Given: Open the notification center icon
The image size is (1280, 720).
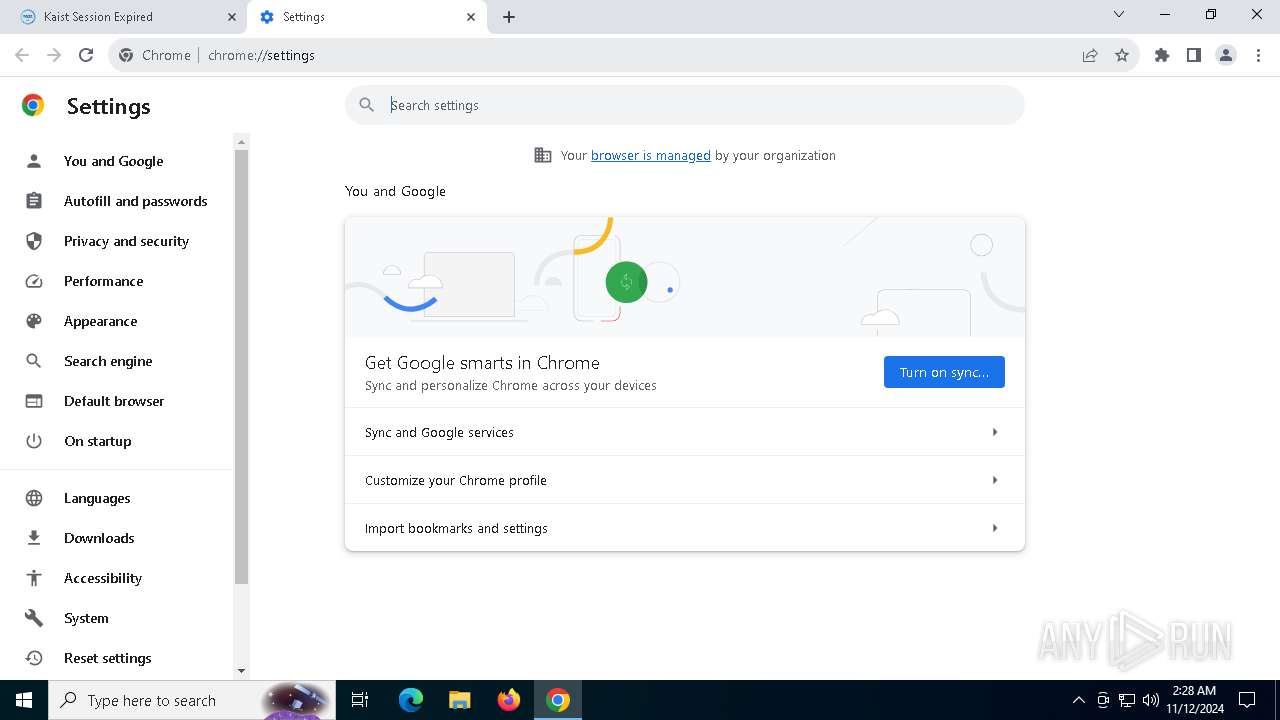Looking at the screenshot, I should [x=1247, y=700].
